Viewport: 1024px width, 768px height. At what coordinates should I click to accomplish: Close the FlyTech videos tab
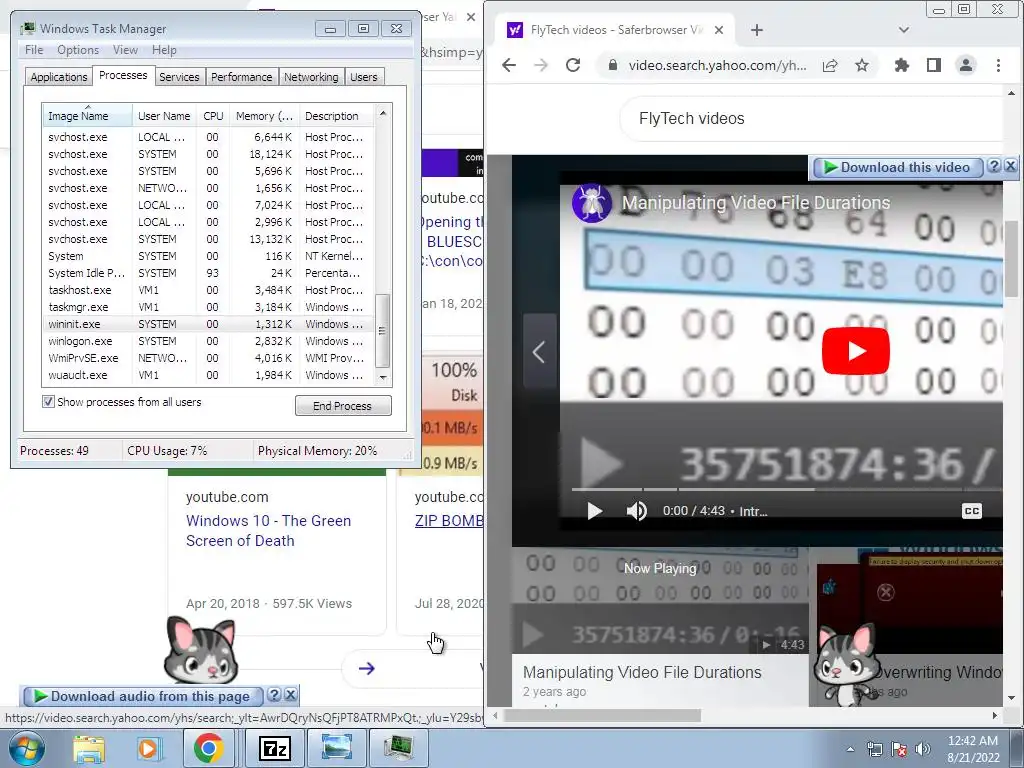[x=719, y=30]
